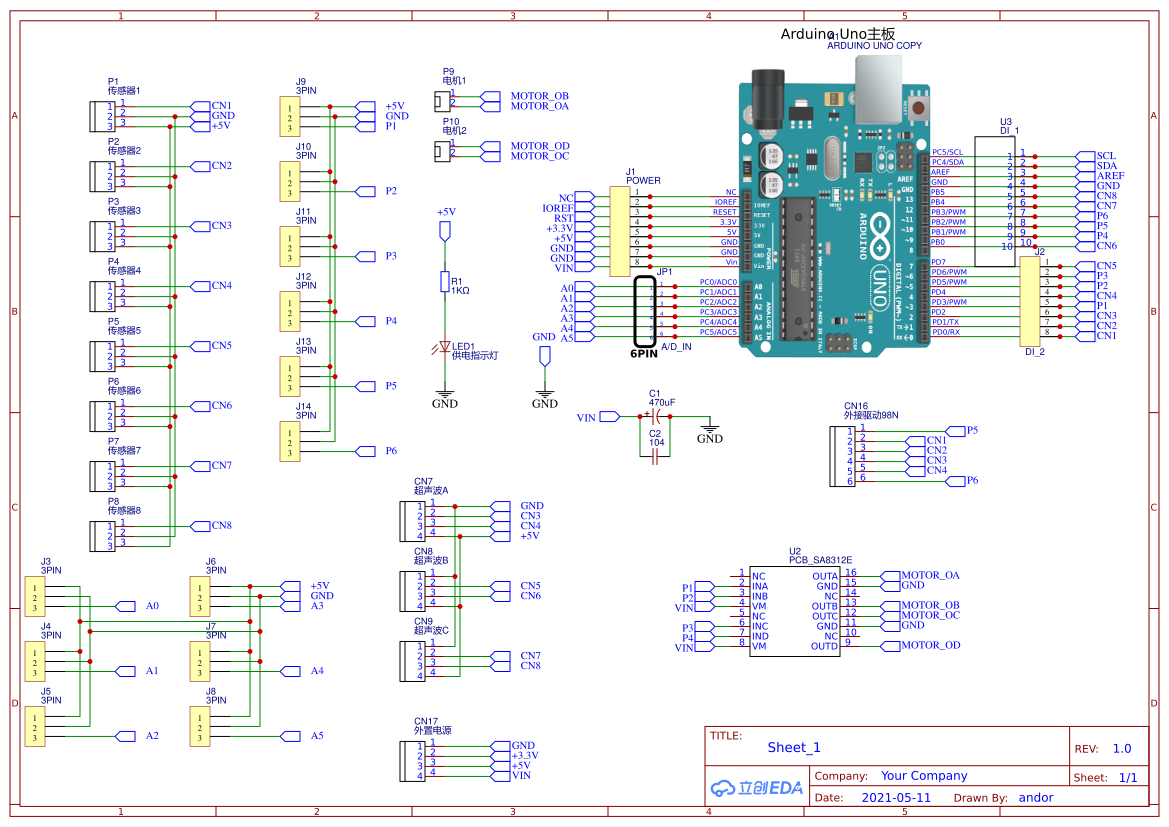
Task: Click the VIN net port left of C1
Action: 609,417
